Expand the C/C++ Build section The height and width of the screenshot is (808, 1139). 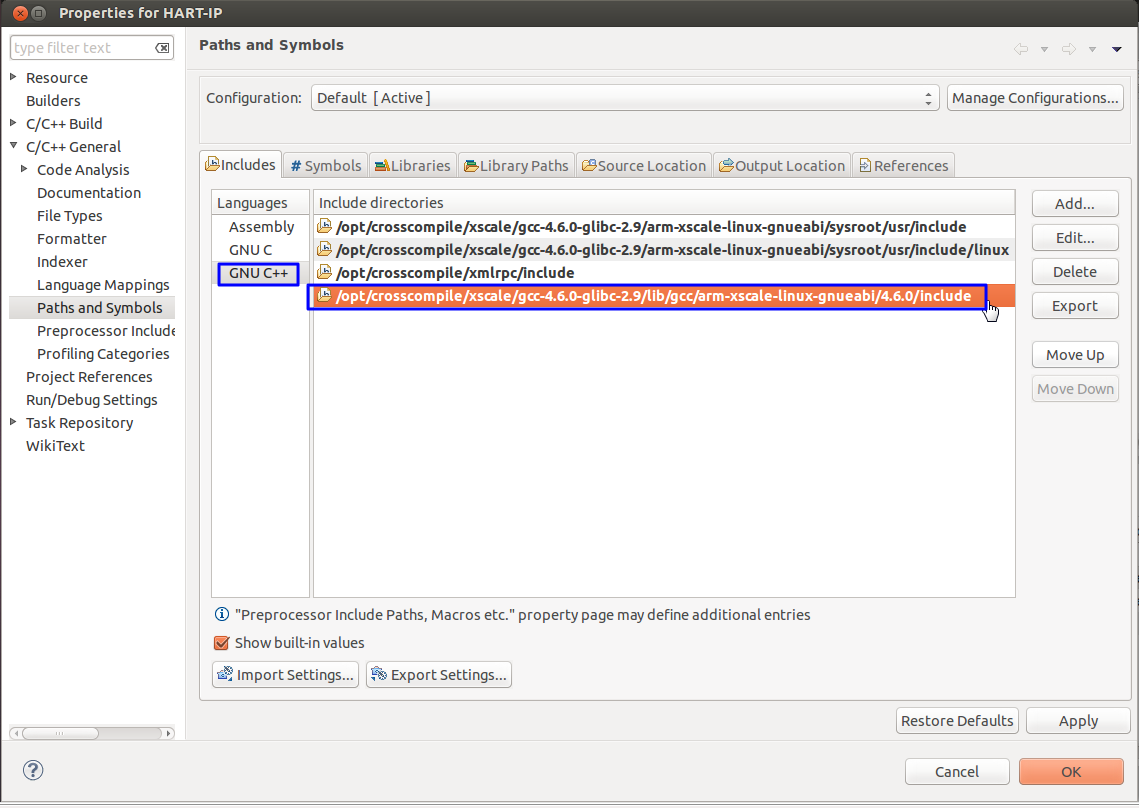pos(14,123)
